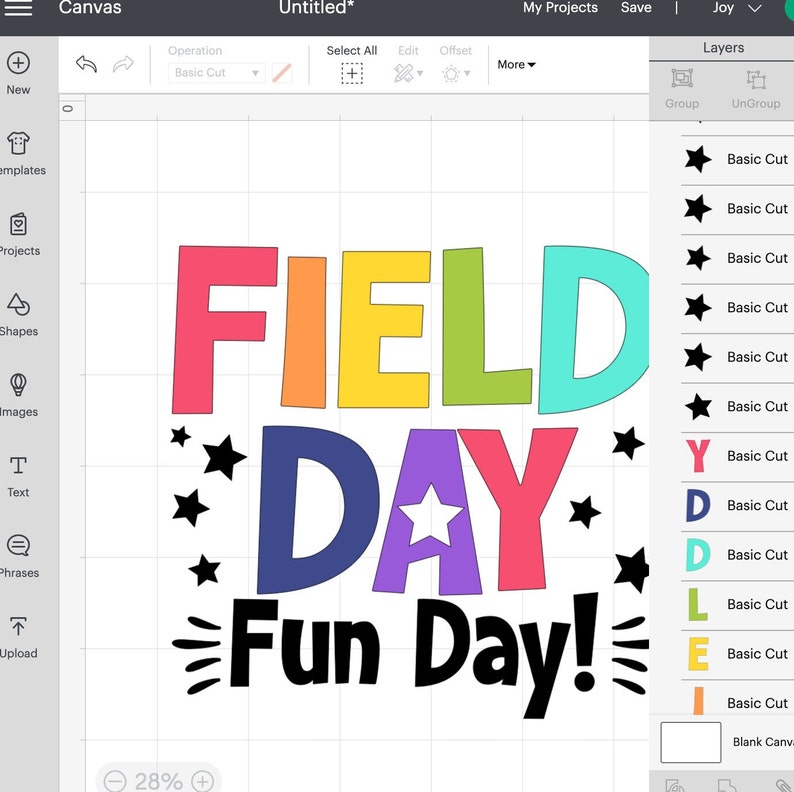Click the Upload icon
794x792 pixels.
[x=18, y=626]
